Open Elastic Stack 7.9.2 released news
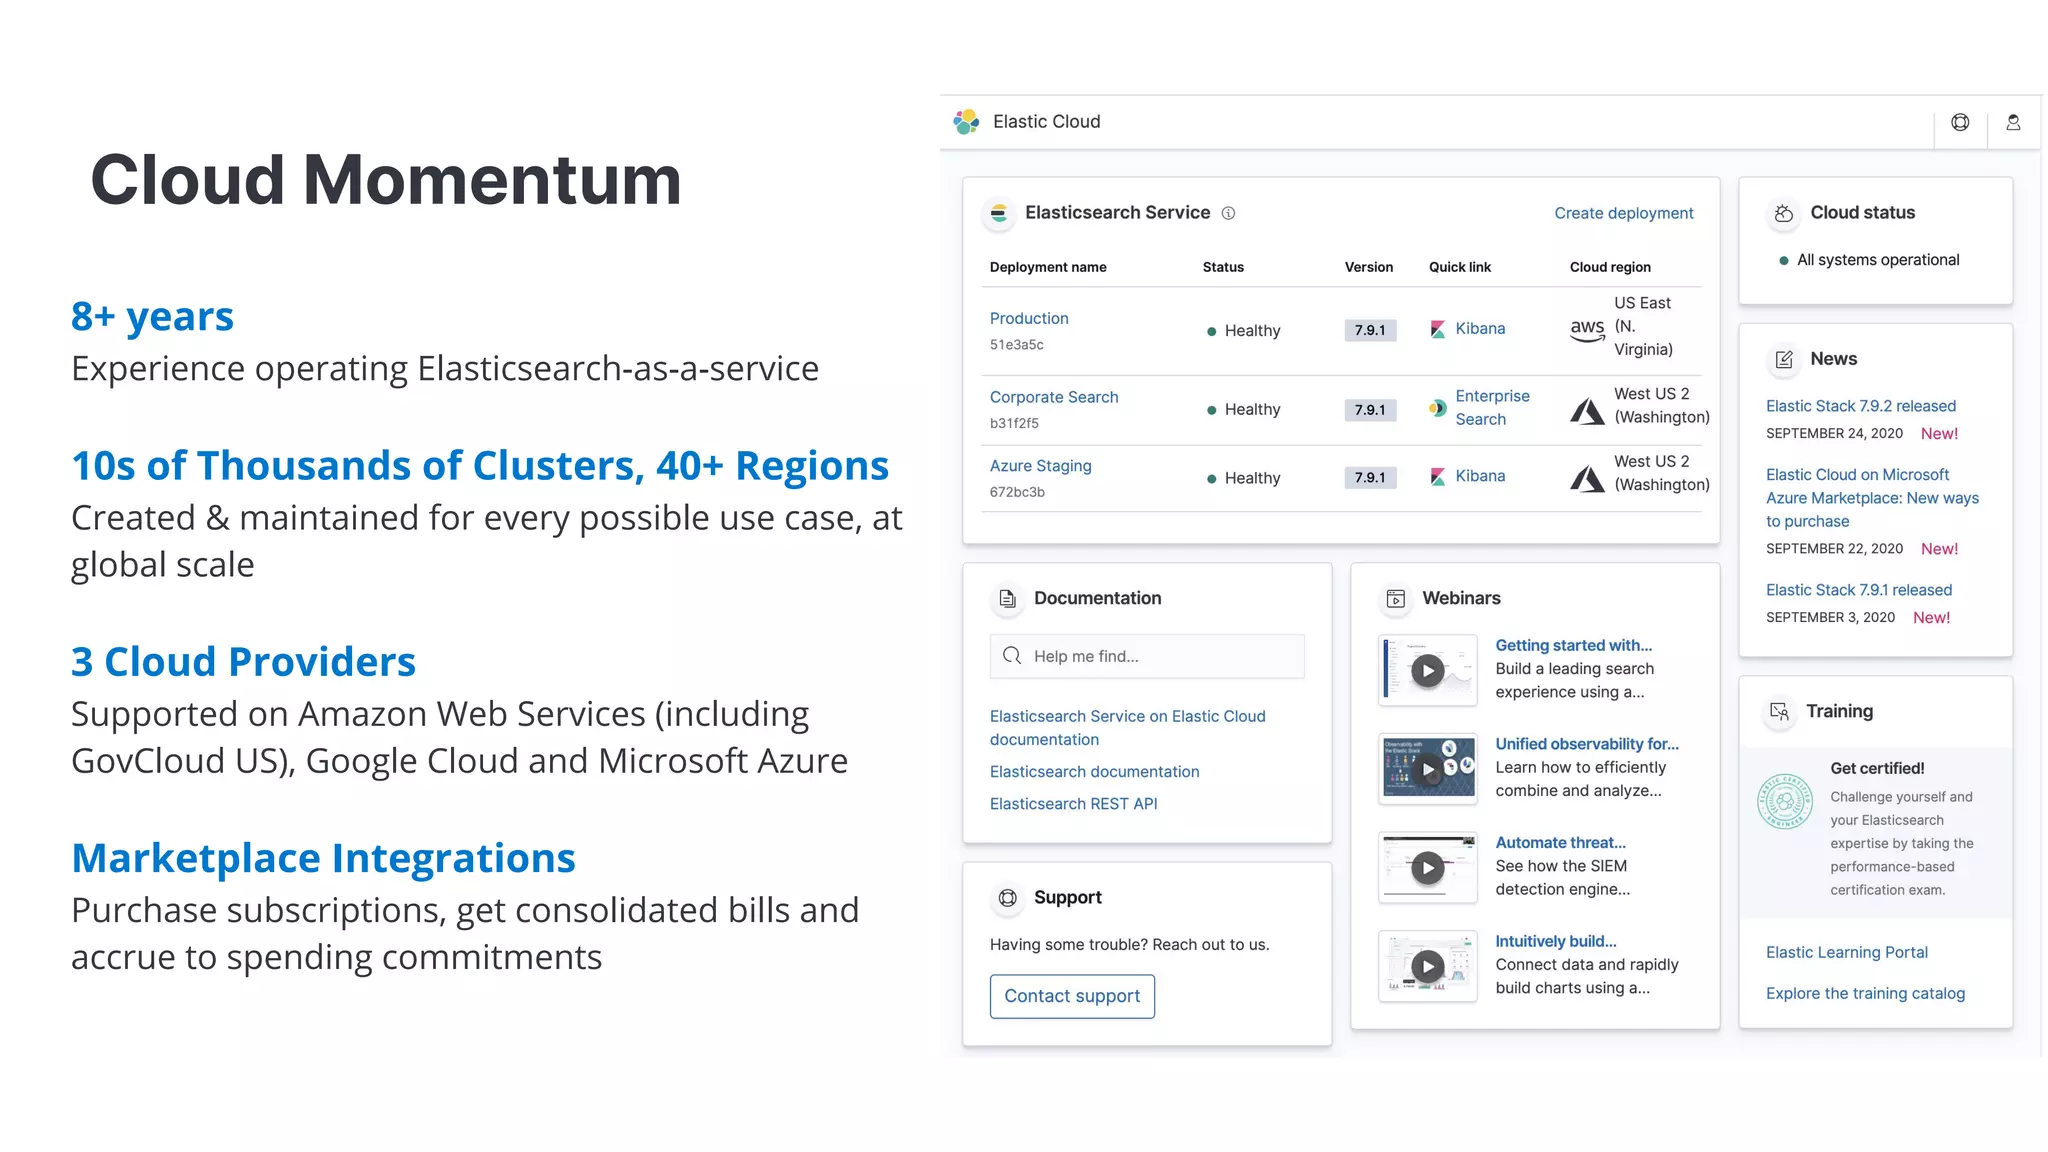 coord(1860,406)
